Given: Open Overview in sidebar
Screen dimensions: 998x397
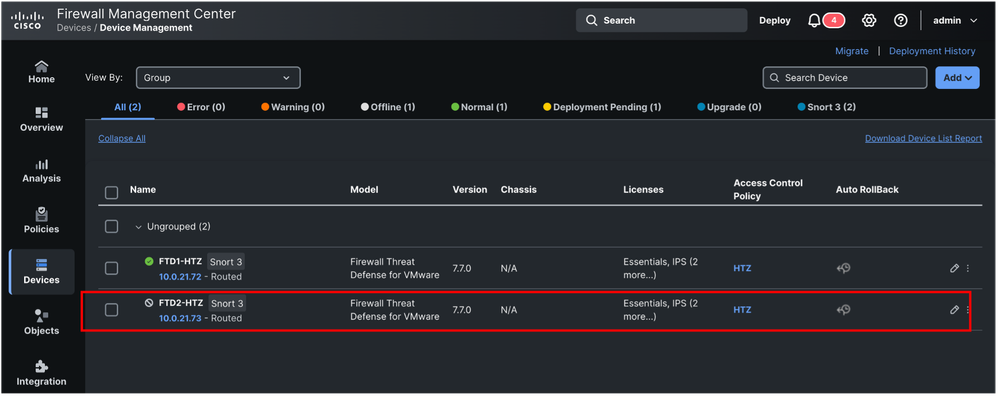Looking at the screenshot, I should (41, 120).
